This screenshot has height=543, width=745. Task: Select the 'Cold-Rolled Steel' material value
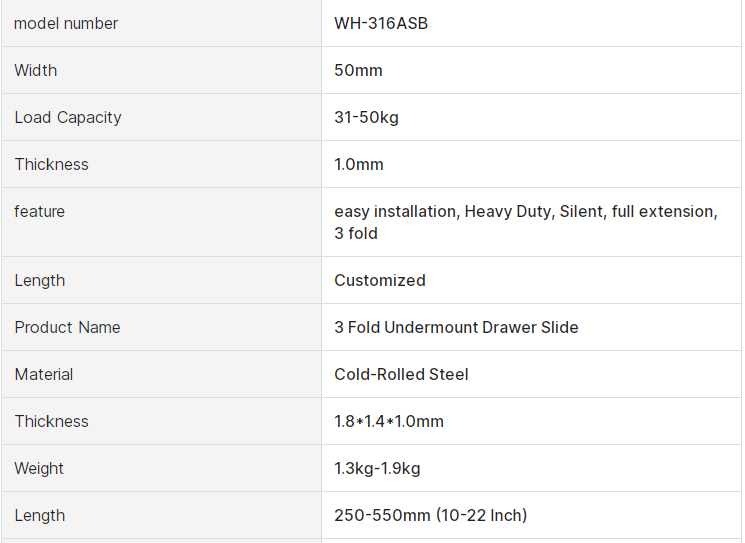tap(401, 374)
